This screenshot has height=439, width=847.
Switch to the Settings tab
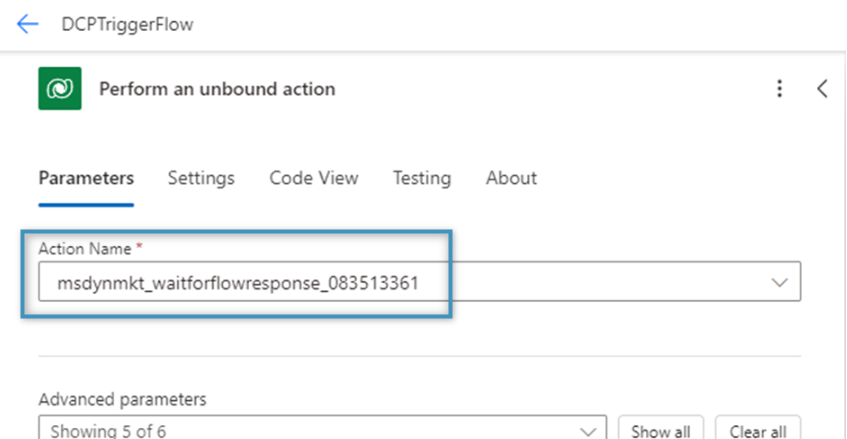(201, 178)
